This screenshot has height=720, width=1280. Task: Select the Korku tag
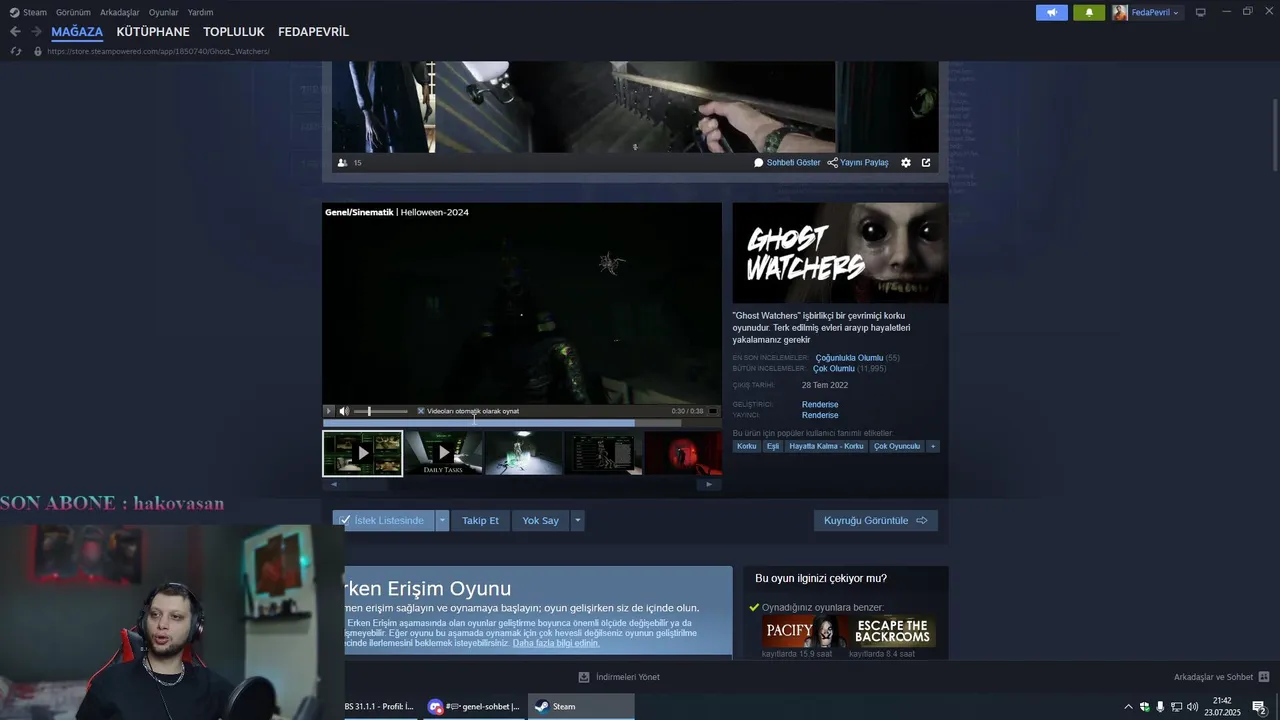click(747, 446)
